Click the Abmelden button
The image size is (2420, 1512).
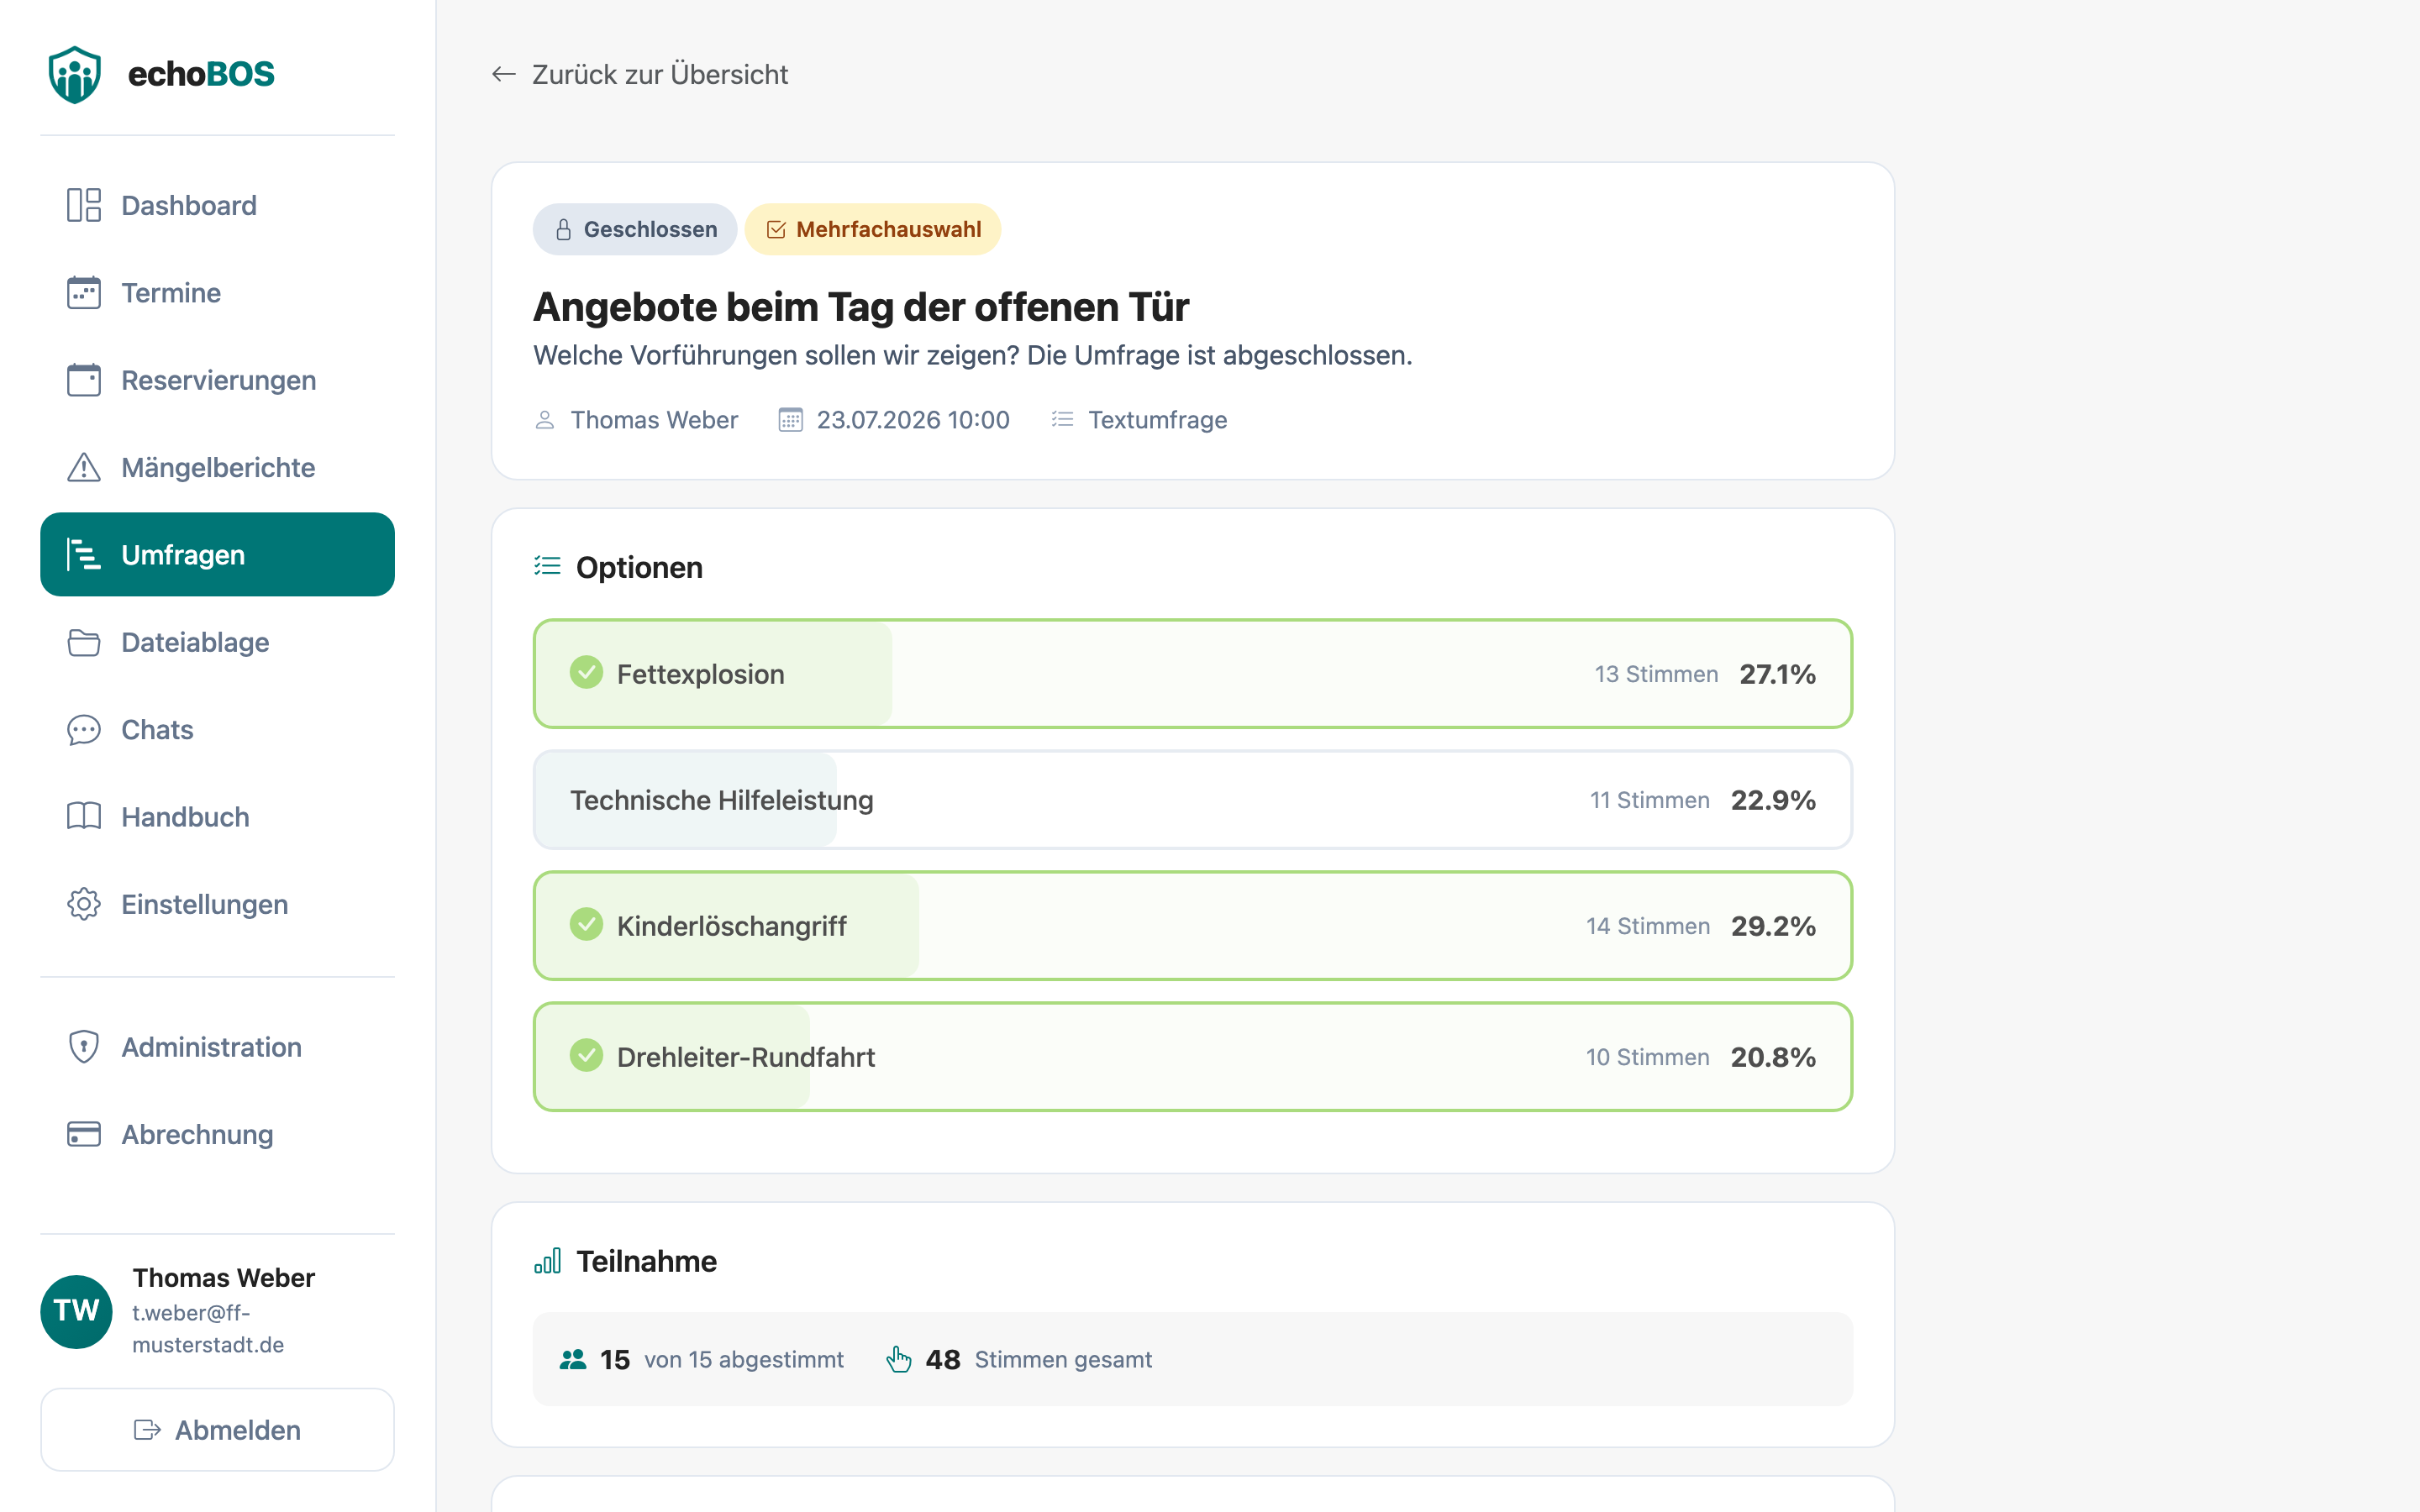coord(217,1430)
